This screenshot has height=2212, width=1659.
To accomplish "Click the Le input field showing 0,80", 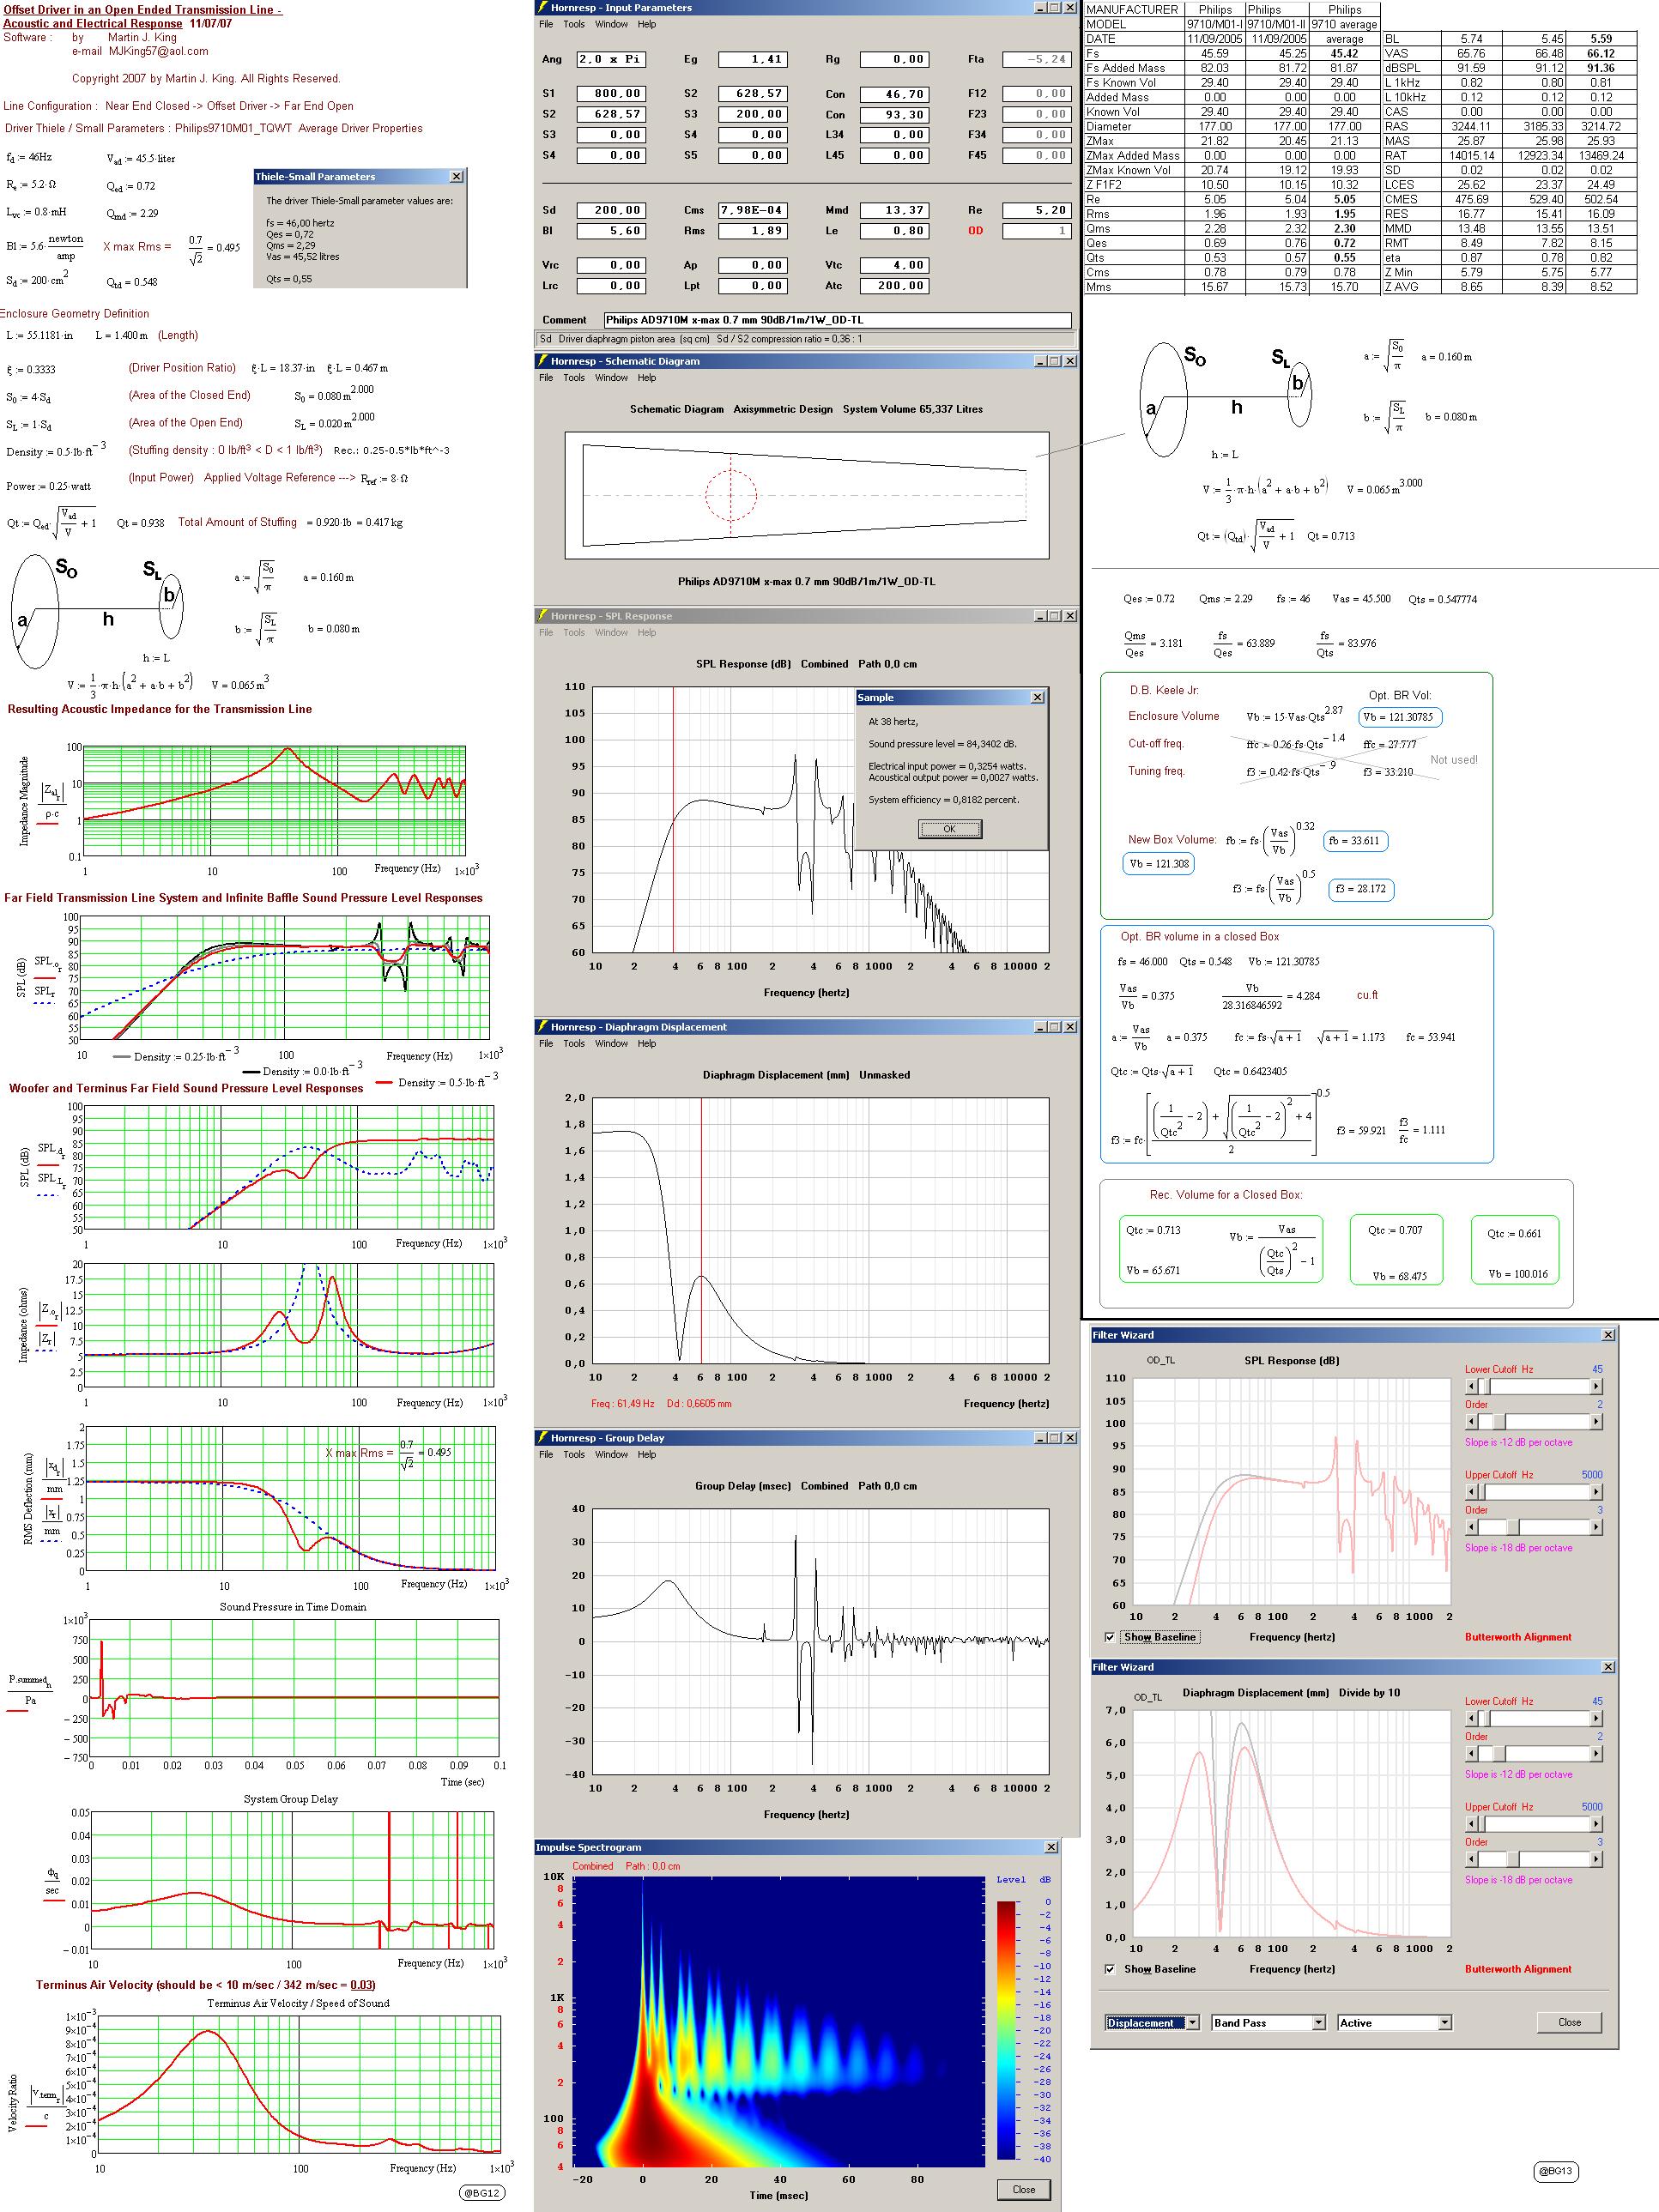I will tap(895, 231).
